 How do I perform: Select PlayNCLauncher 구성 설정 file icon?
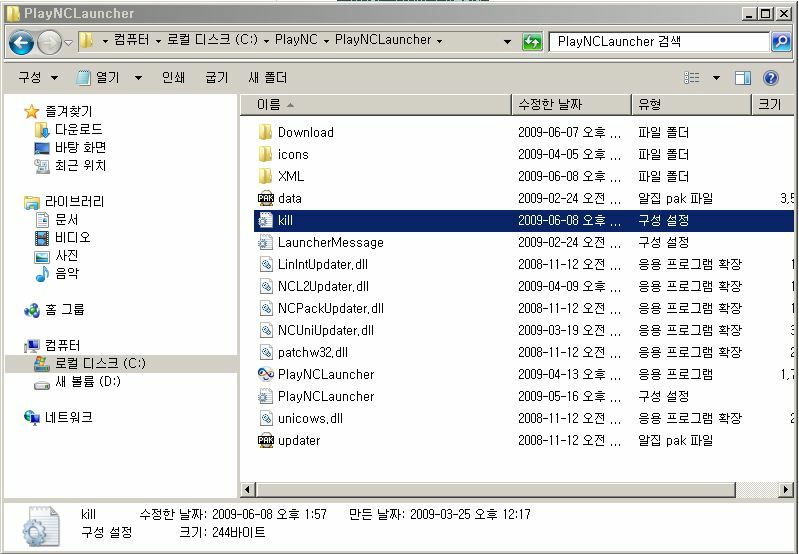click(265, 396)
